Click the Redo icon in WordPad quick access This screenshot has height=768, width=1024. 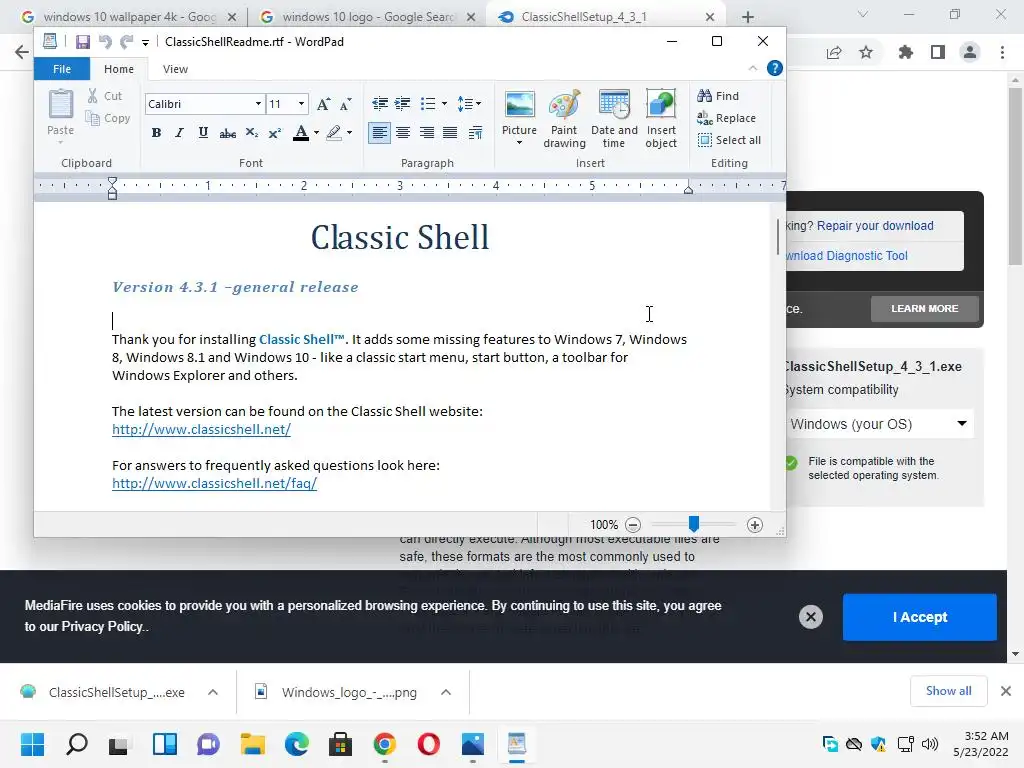click(x=126, y=42)
